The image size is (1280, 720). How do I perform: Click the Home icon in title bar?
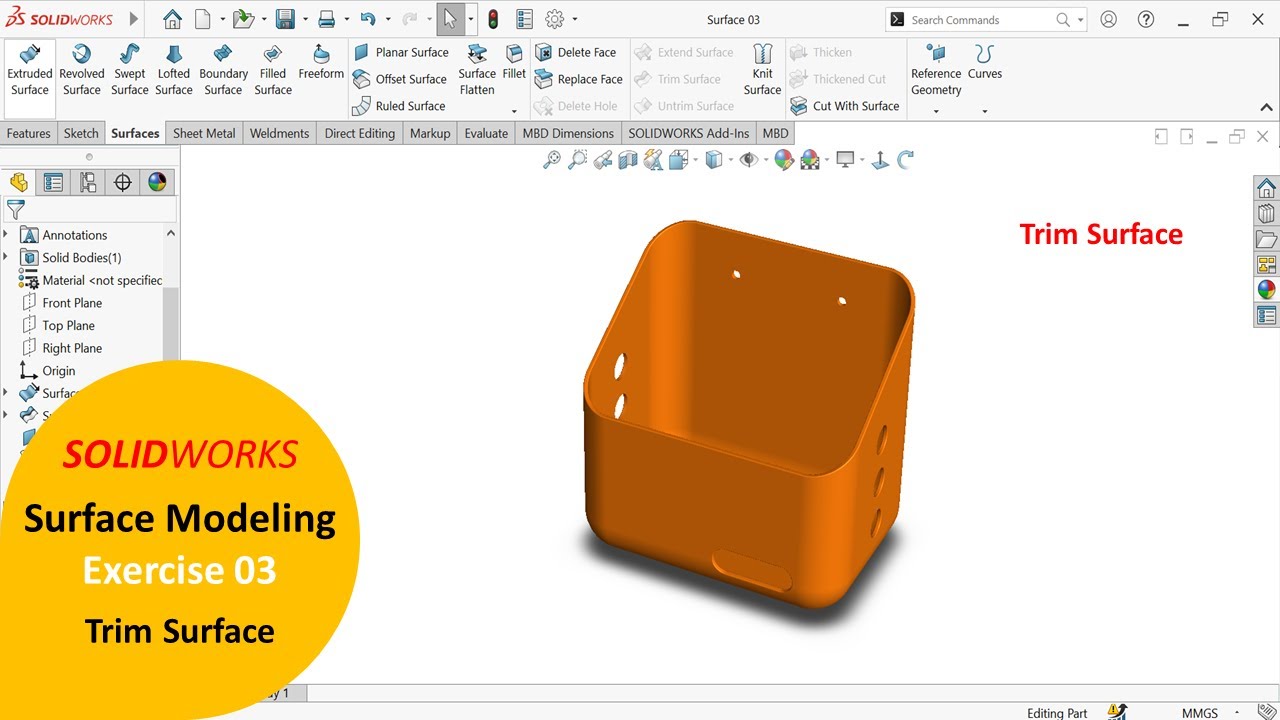click(172, 19)
